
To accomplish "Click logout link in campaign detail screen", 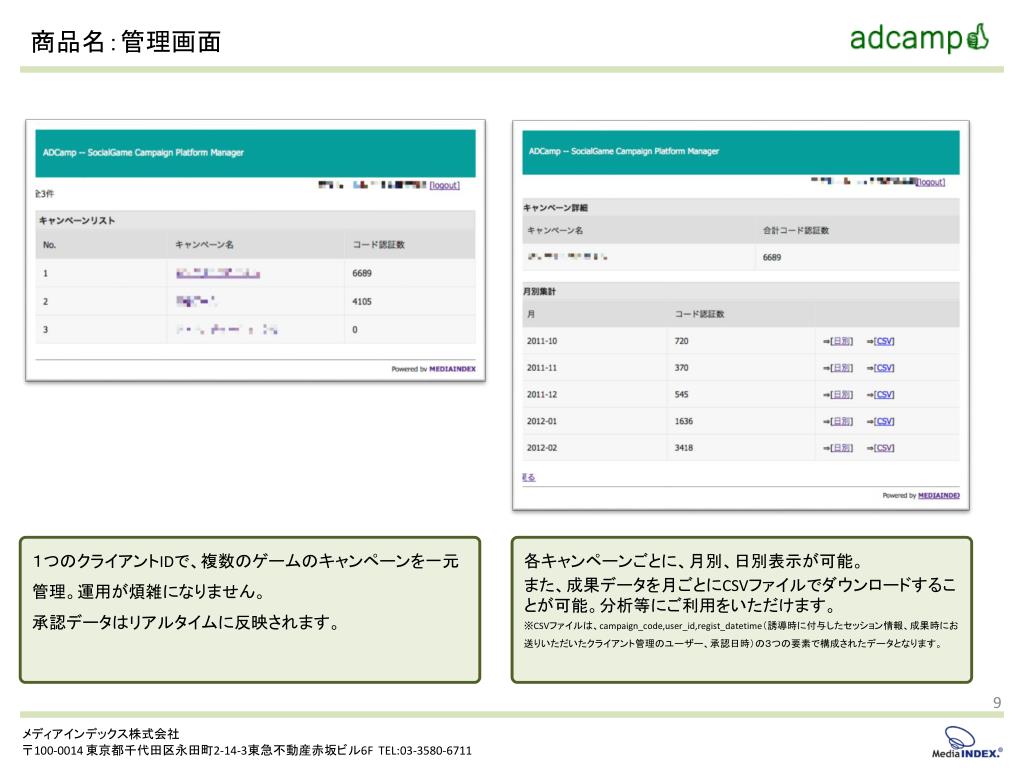I will (931, 182).
